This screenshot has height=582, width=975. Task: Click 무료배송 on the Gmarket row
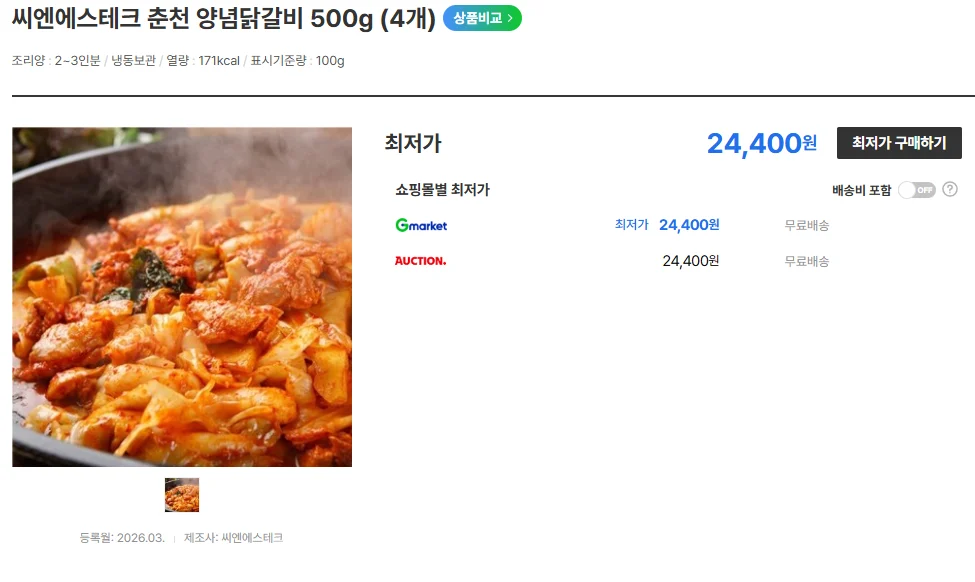(x=806, y=226)
